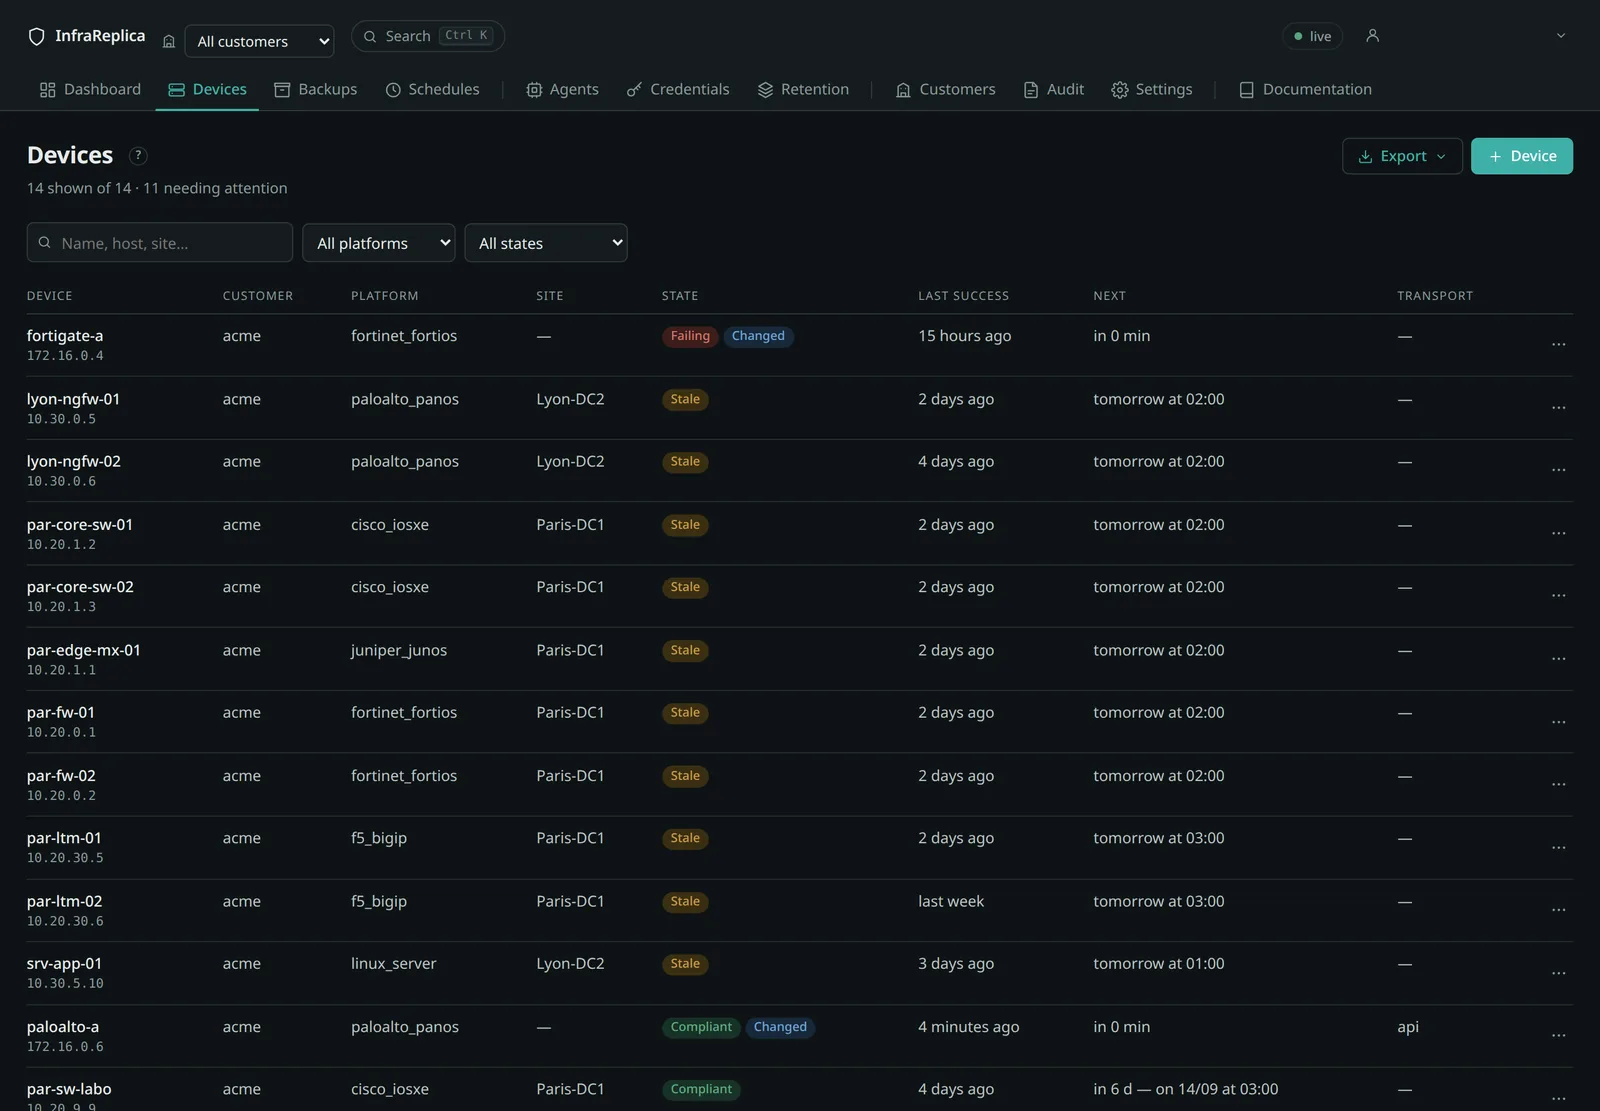Expand the All platforms filter
The image size is (1600, 1111).
coord(379,243)
